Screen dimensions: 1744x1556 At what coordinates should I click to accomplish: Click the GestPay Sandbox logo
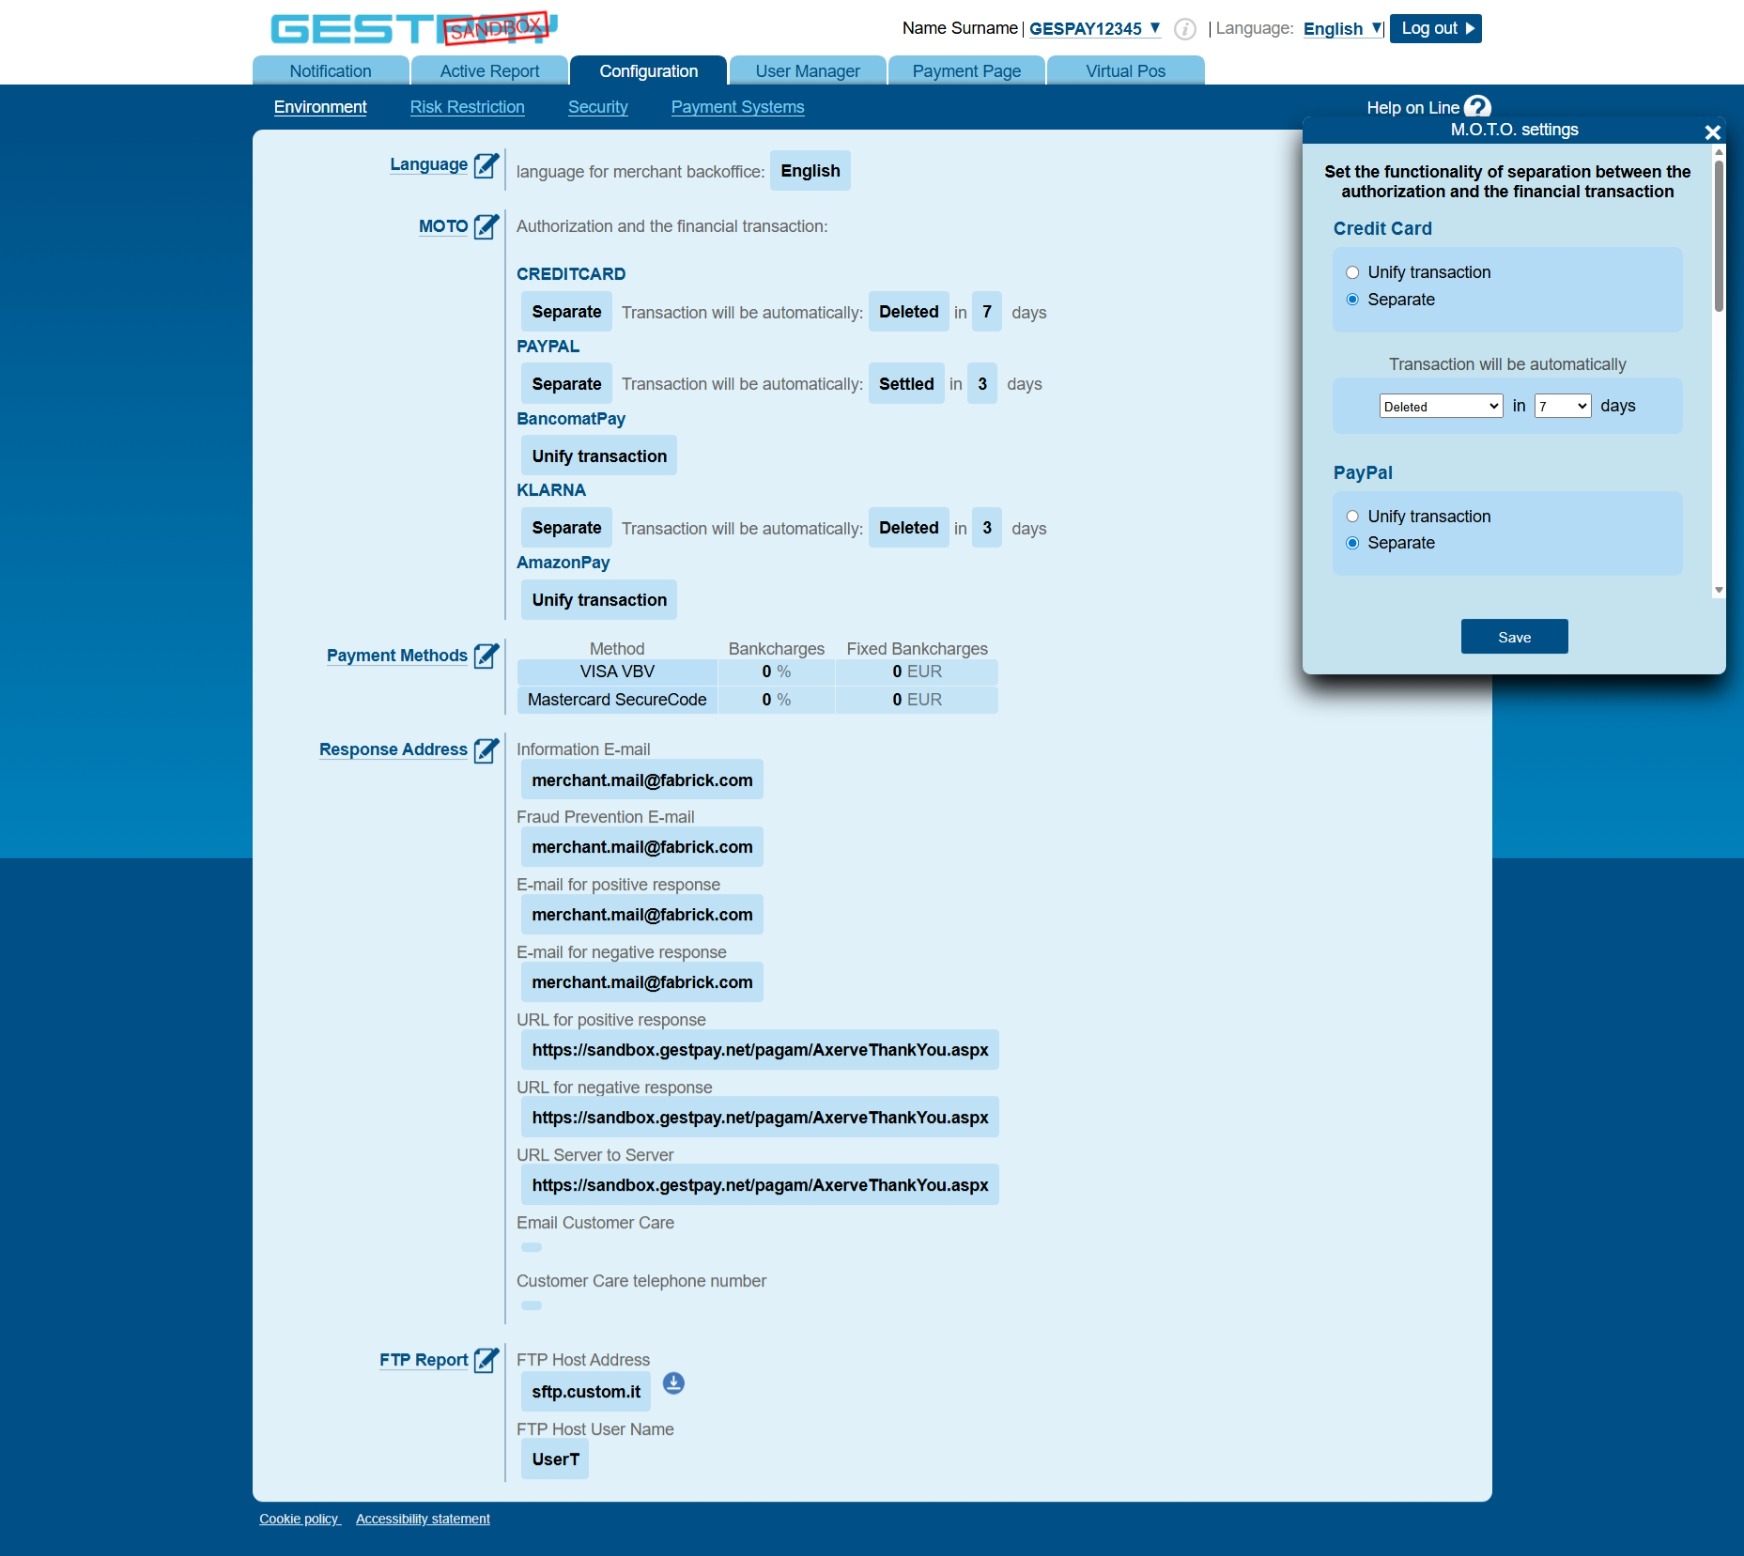(x=414, y=28)
